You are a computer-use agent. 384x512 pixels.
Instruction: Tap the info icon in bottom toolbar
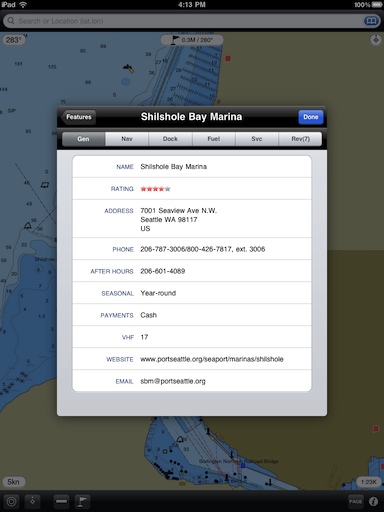click(373, 501)
